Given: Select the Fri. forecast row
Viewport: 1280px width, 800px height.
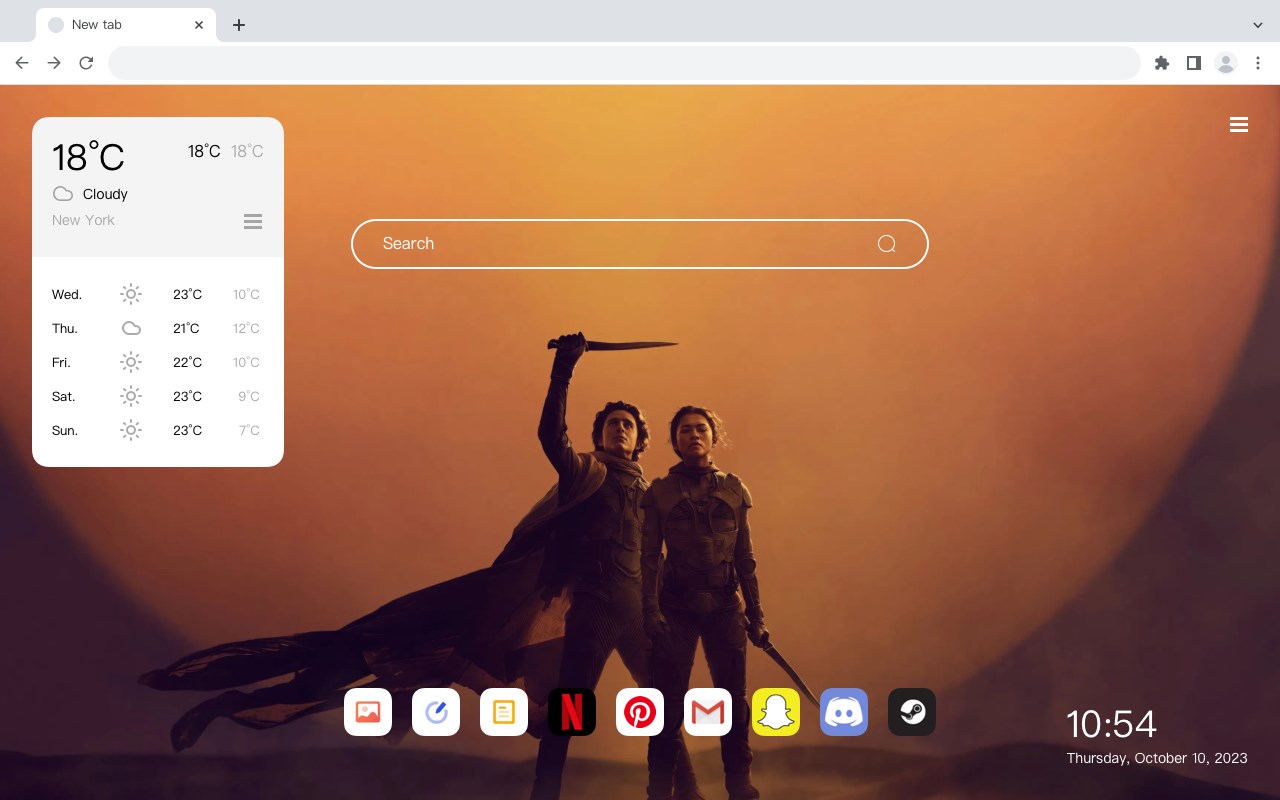Looking at the screenshot, I should [157, 362].
